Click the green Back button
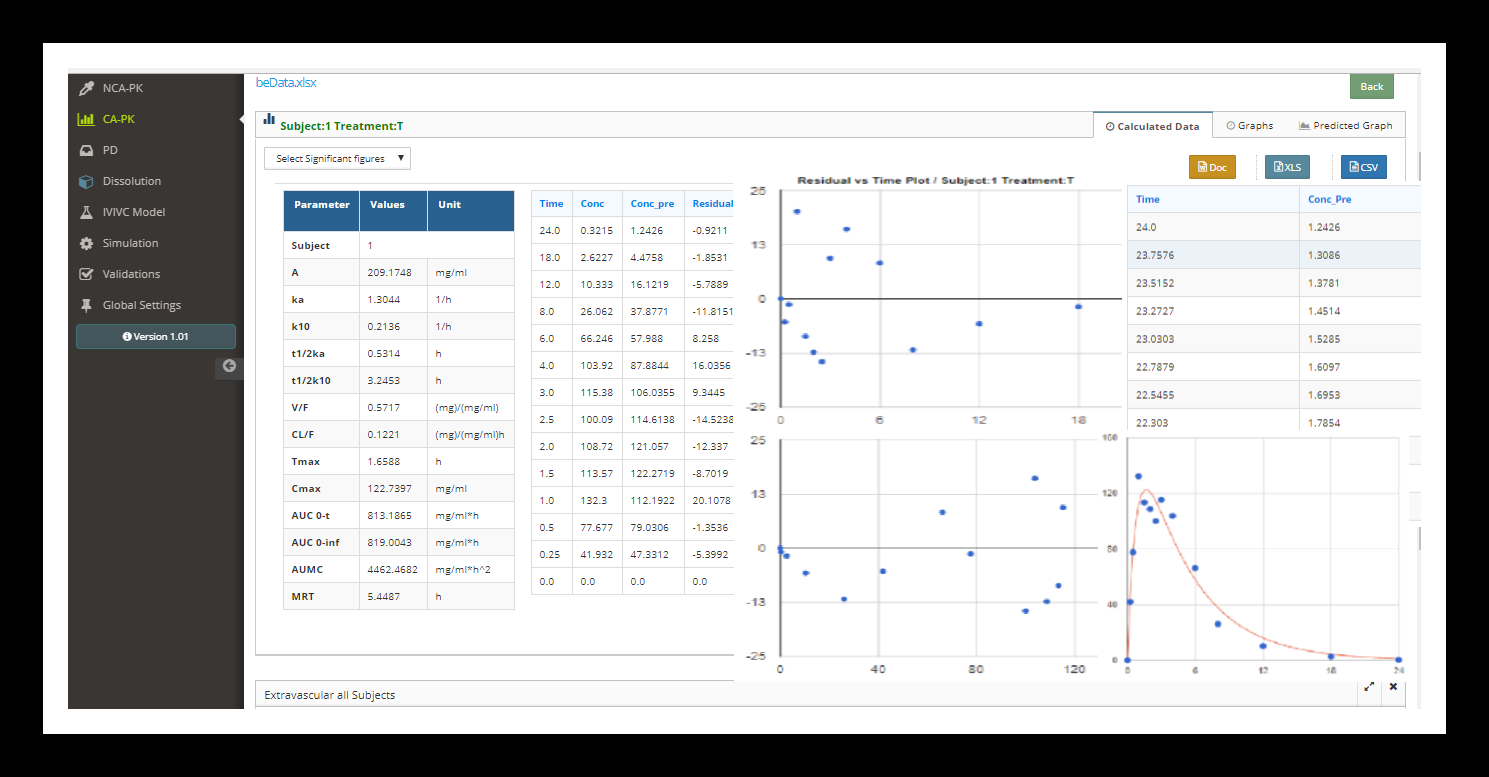The image size is (1489, 777). (1371, 86)
